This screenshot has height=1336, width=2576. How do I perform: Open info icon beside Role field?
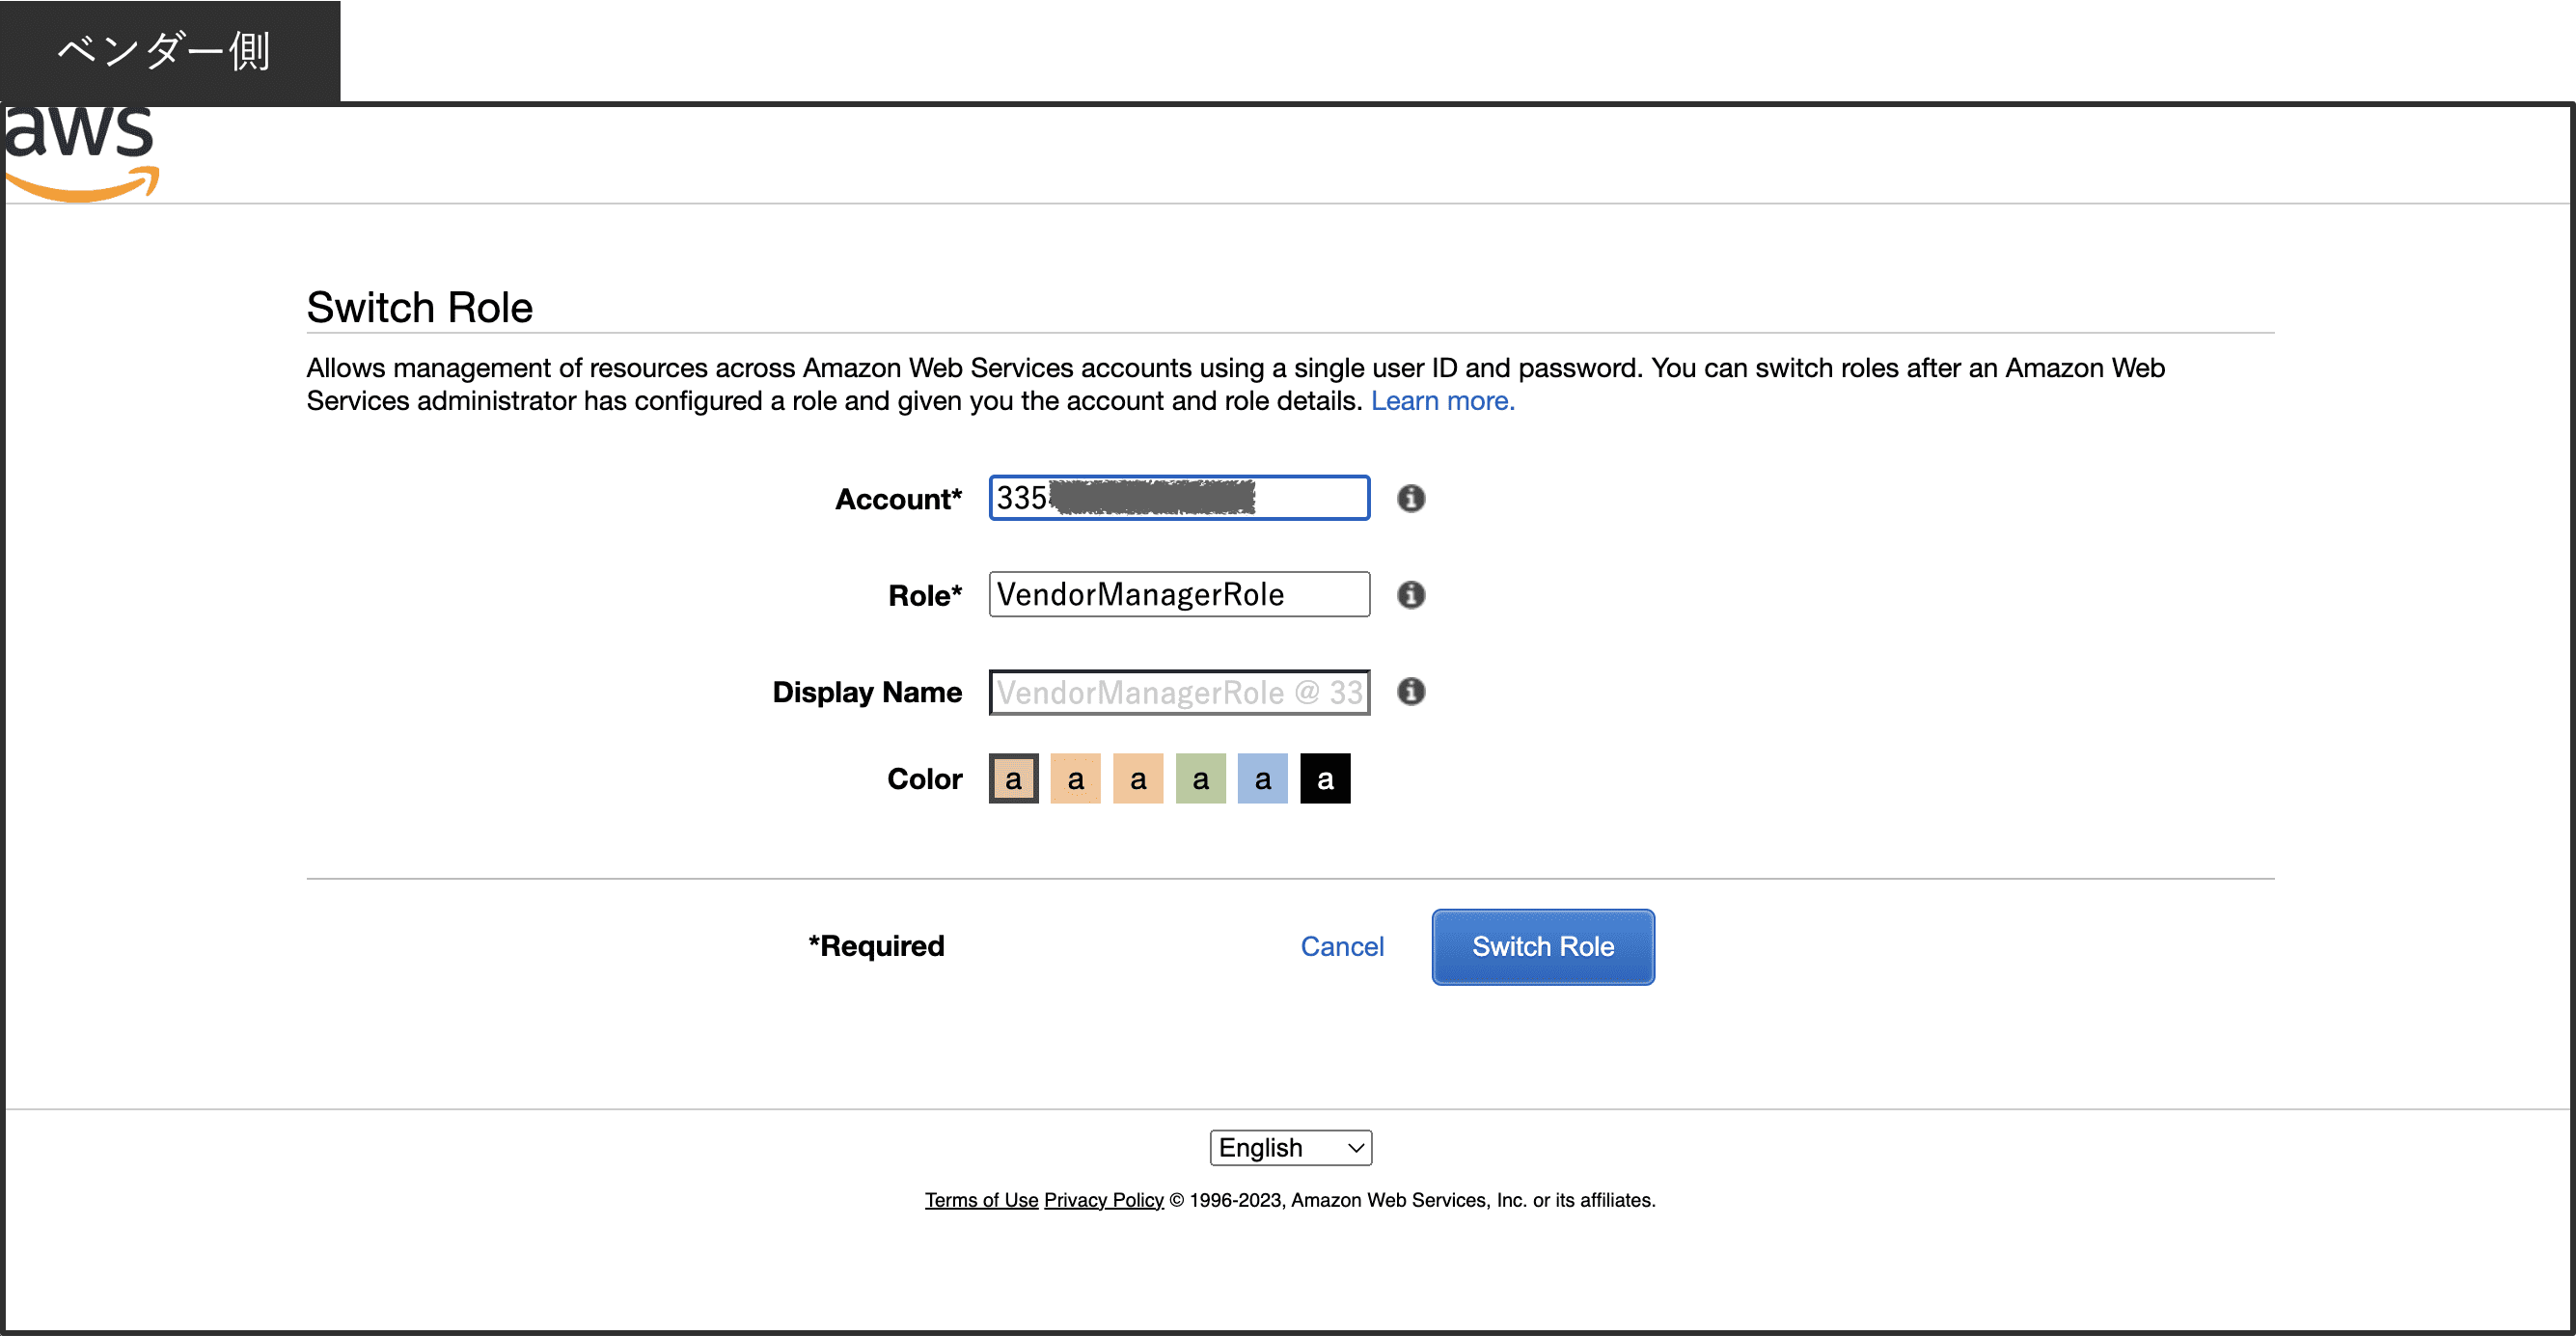coord(1410,595)
